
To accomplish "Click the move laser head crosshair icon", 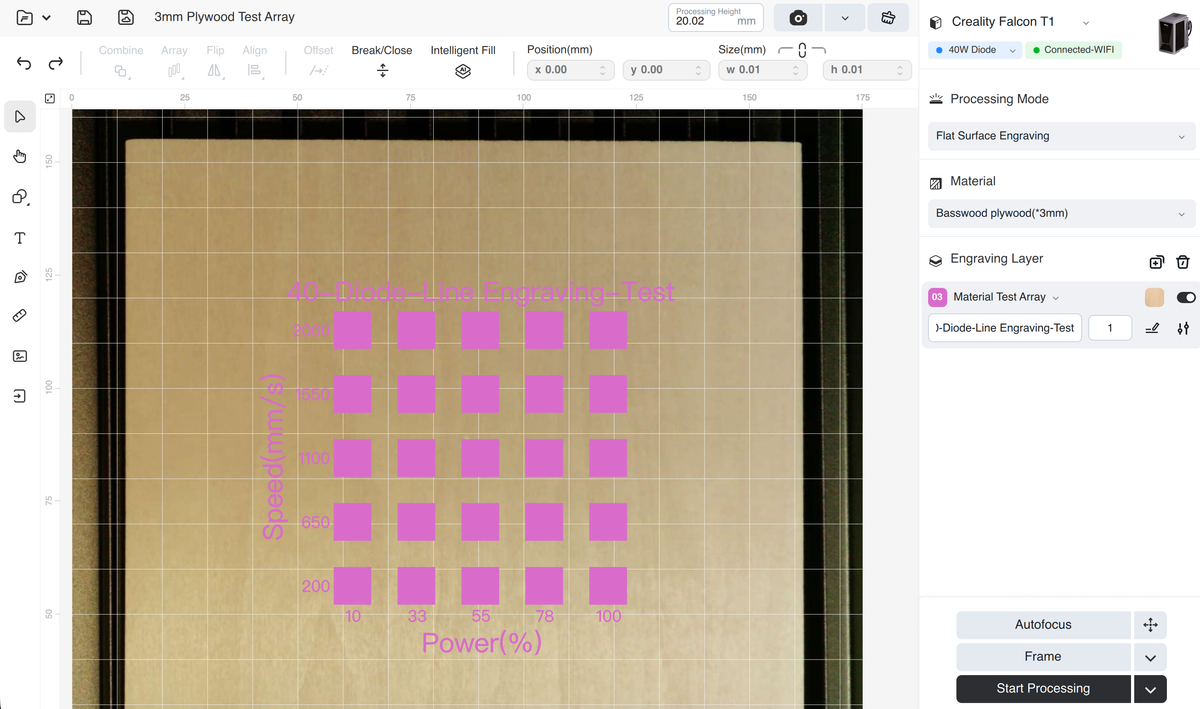I will tap(1150, 625).
